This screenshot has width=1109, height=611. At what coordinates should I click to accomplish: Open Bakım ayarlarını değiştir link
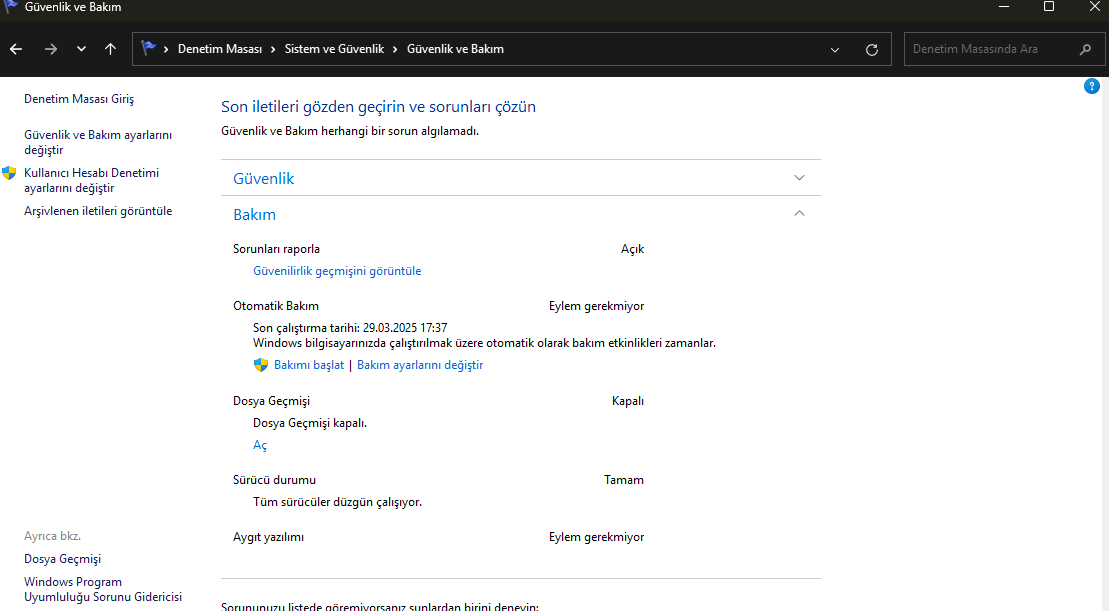pos(420,365)
